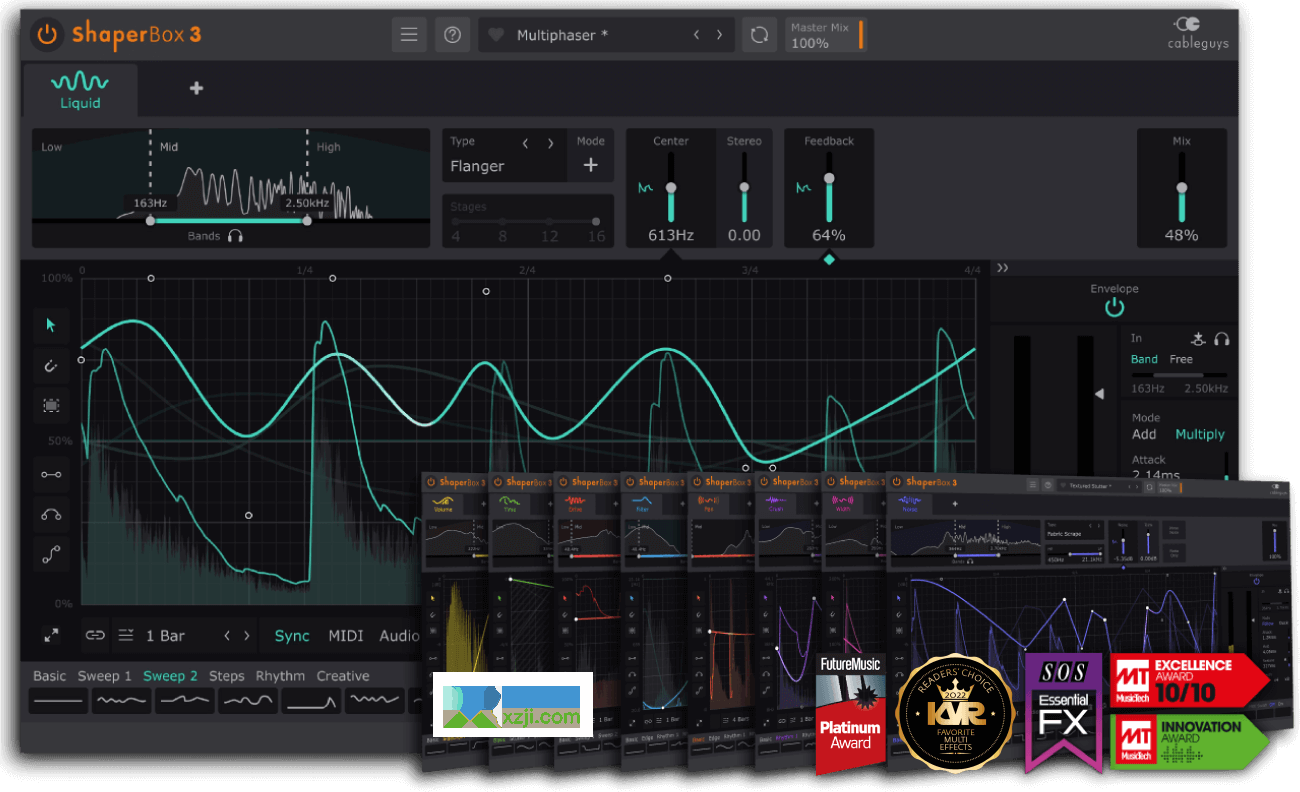Select Audio trigger mode
This screenshot has width=1300, height=792.
coord(399,636)
